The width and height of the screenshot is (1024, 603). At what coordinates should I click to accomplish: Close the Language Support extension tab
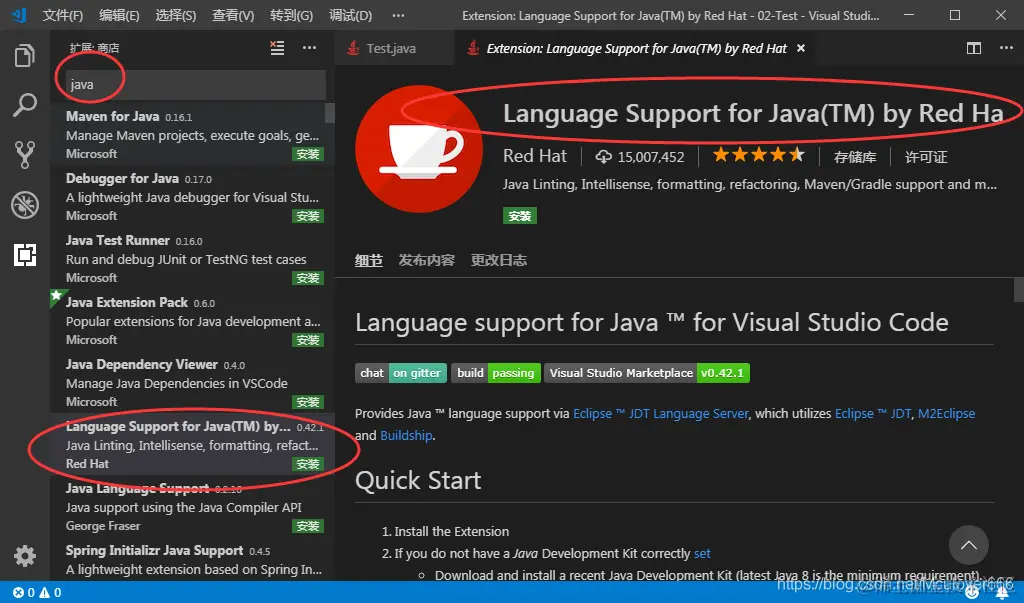pos(801,48)
